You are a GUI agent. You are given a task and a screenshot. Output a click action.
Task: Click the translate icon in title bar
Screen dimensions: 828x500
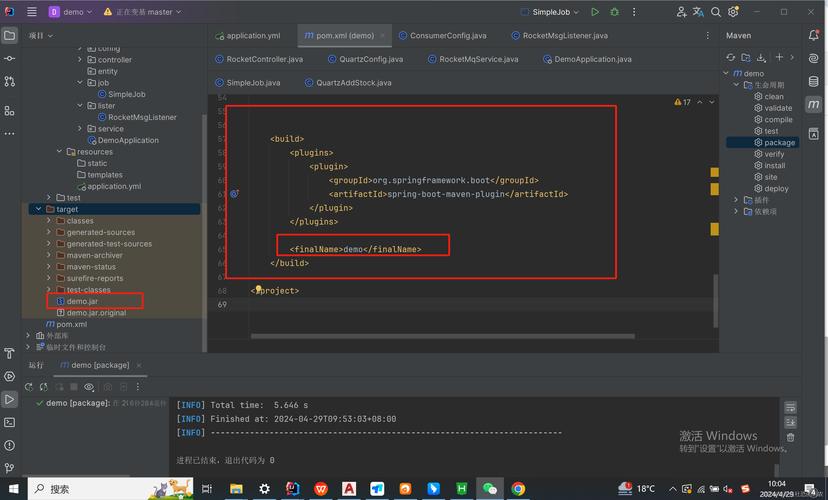click(698, 12)
